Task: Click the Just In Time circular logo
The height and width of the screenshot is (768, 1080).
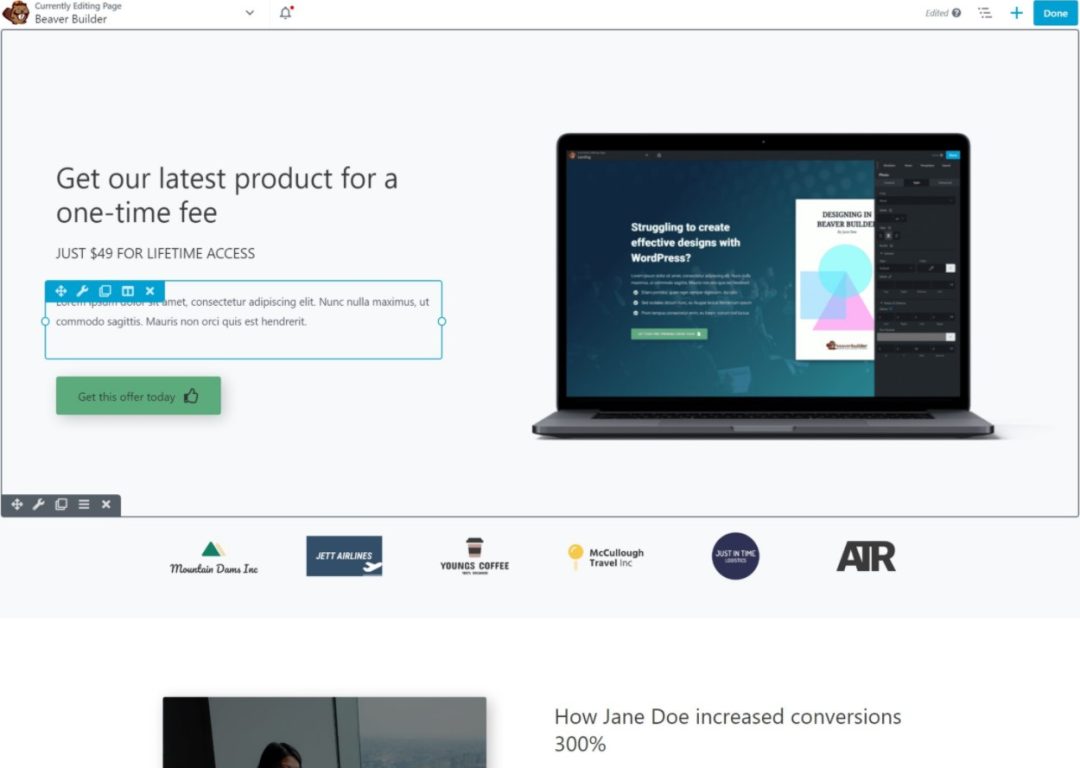Action: pyautogui.click(x=736, y=556)
